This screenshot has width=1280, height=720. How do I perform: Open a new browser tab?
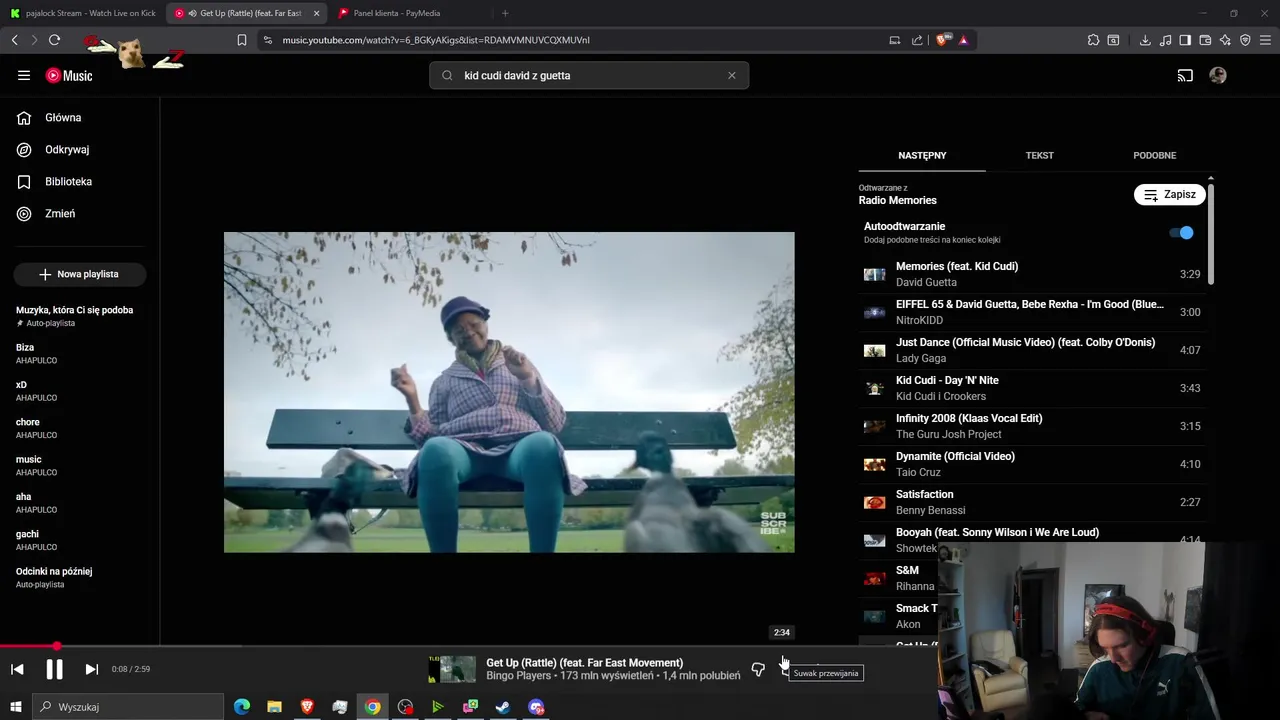505,13
